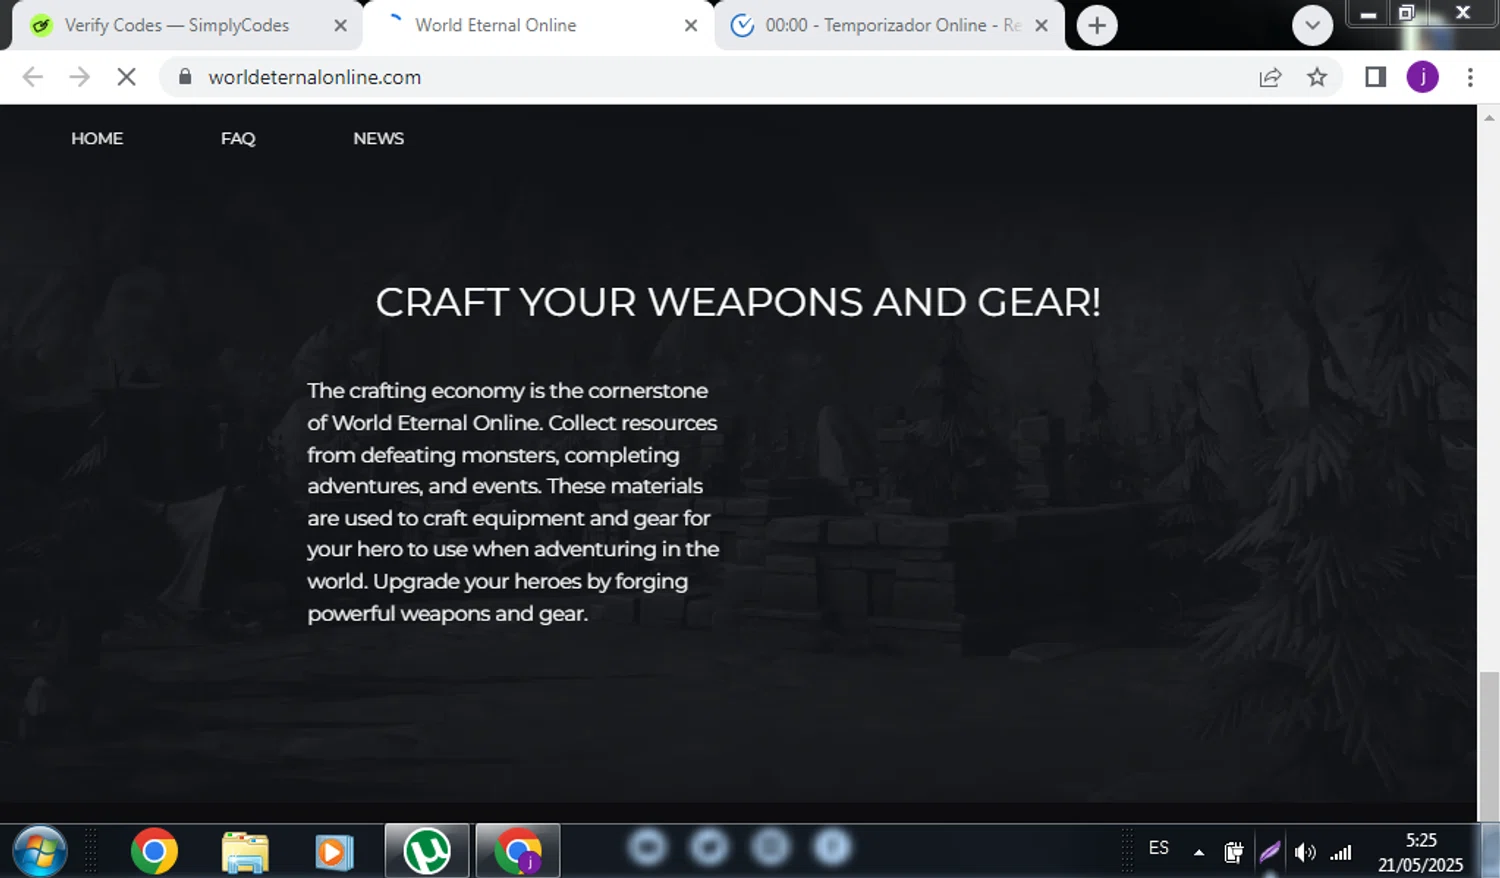Bookmark this page with the star icon

[x=1317, y=77]
